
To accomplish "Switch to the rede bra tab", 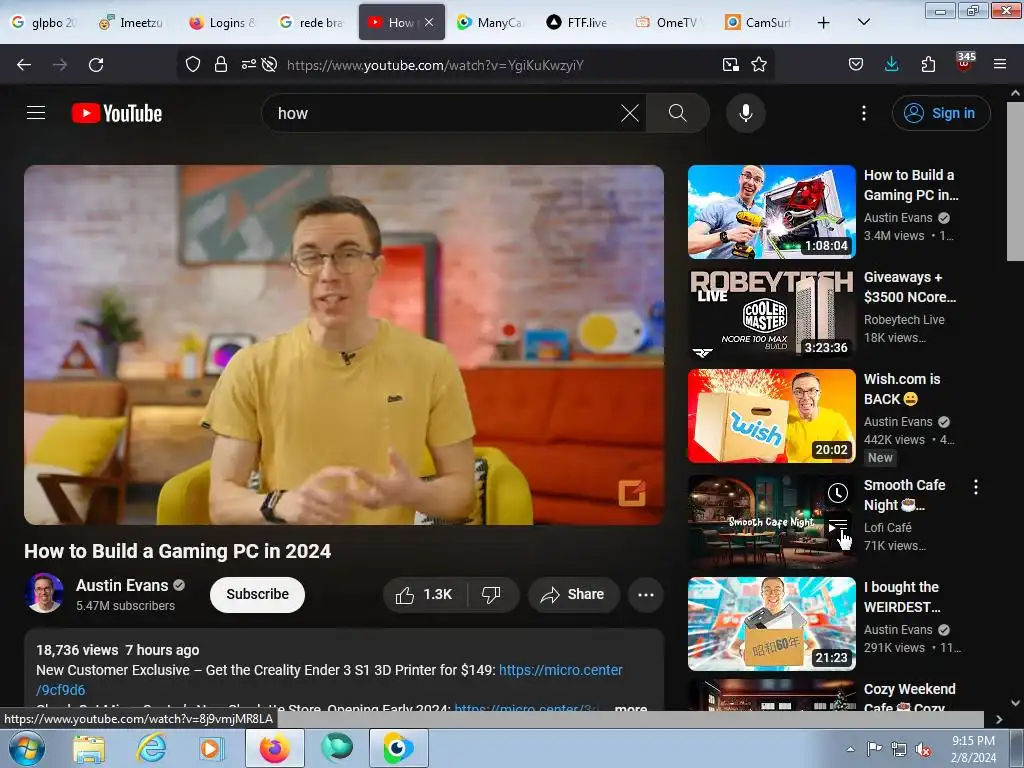I will [x=312, y=22].
